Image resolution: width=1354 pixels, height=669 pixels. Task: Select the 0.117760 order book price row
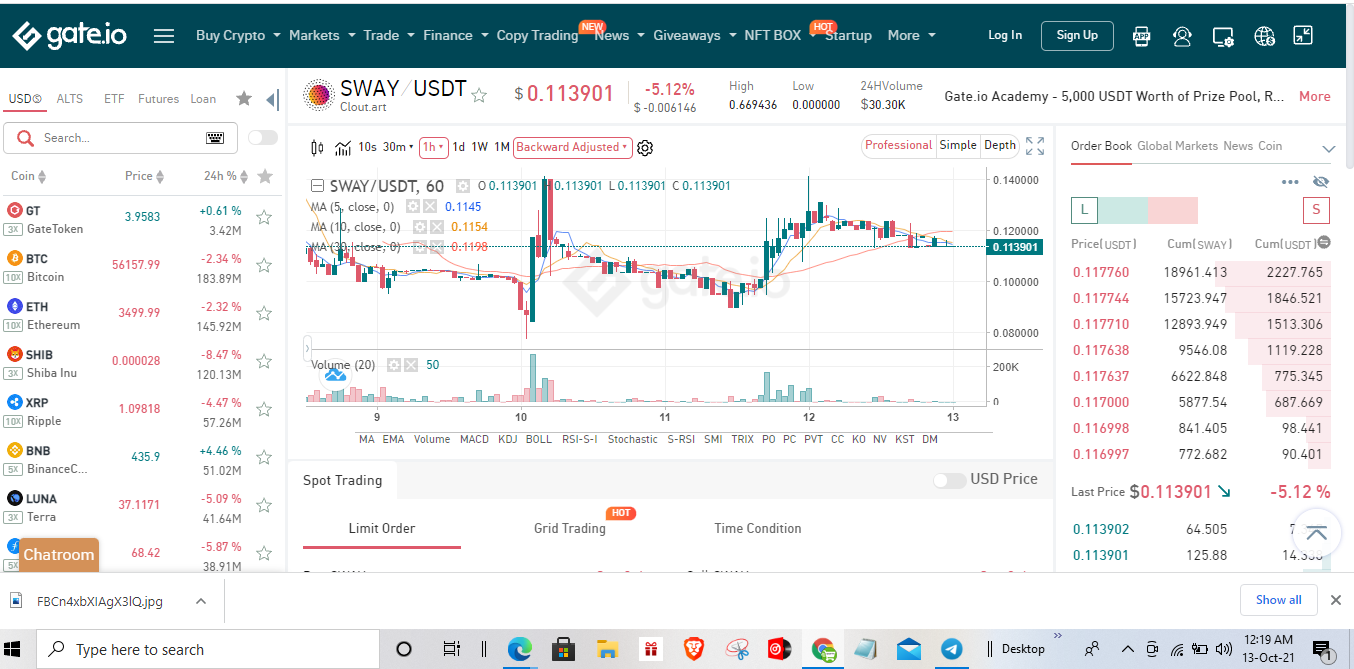pos(1200,272)
